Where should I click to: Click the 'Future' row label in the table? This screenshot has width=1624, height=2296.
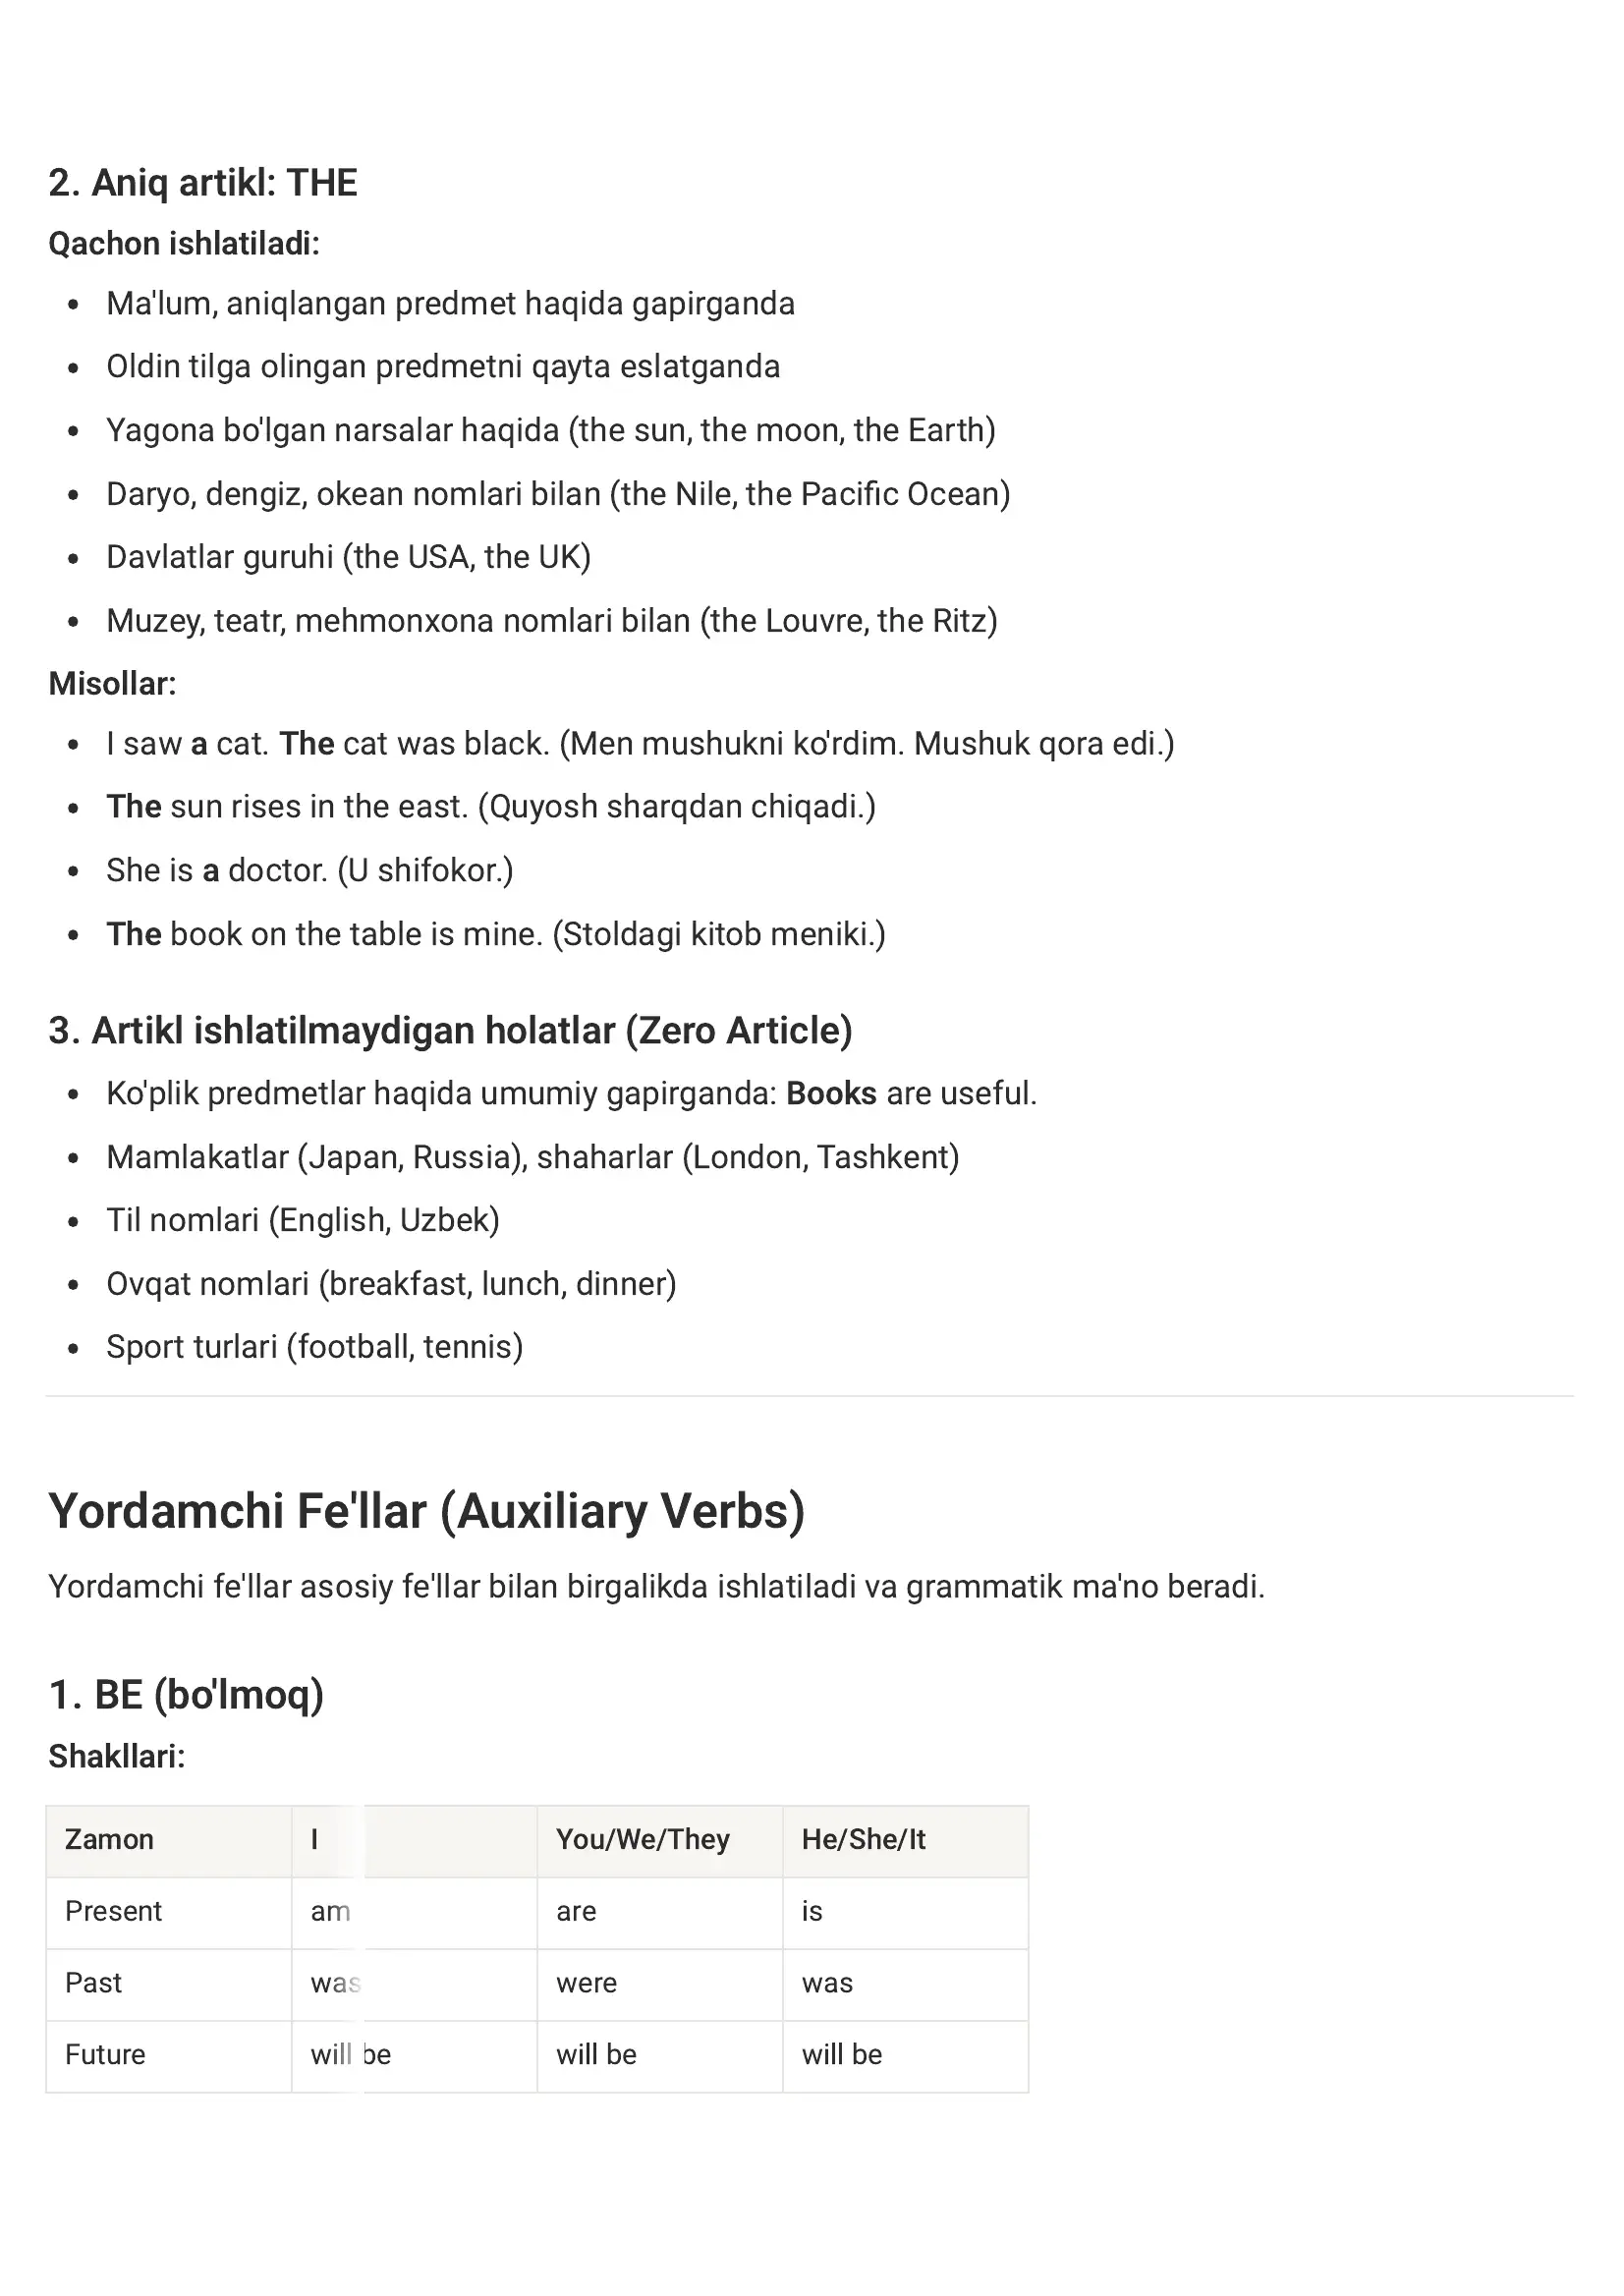point(169,2056)
